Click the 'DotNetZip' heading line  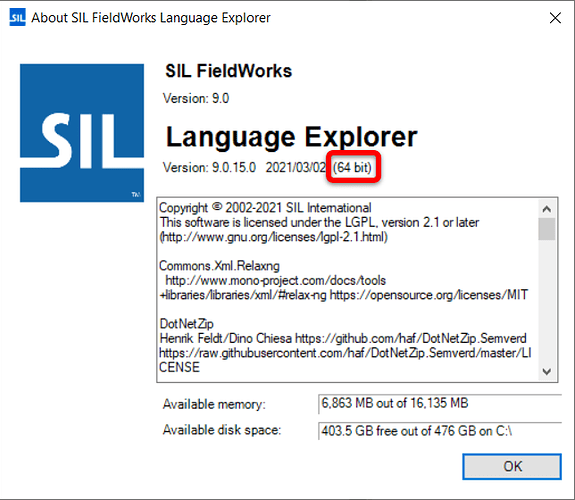(x=186, y=324)
